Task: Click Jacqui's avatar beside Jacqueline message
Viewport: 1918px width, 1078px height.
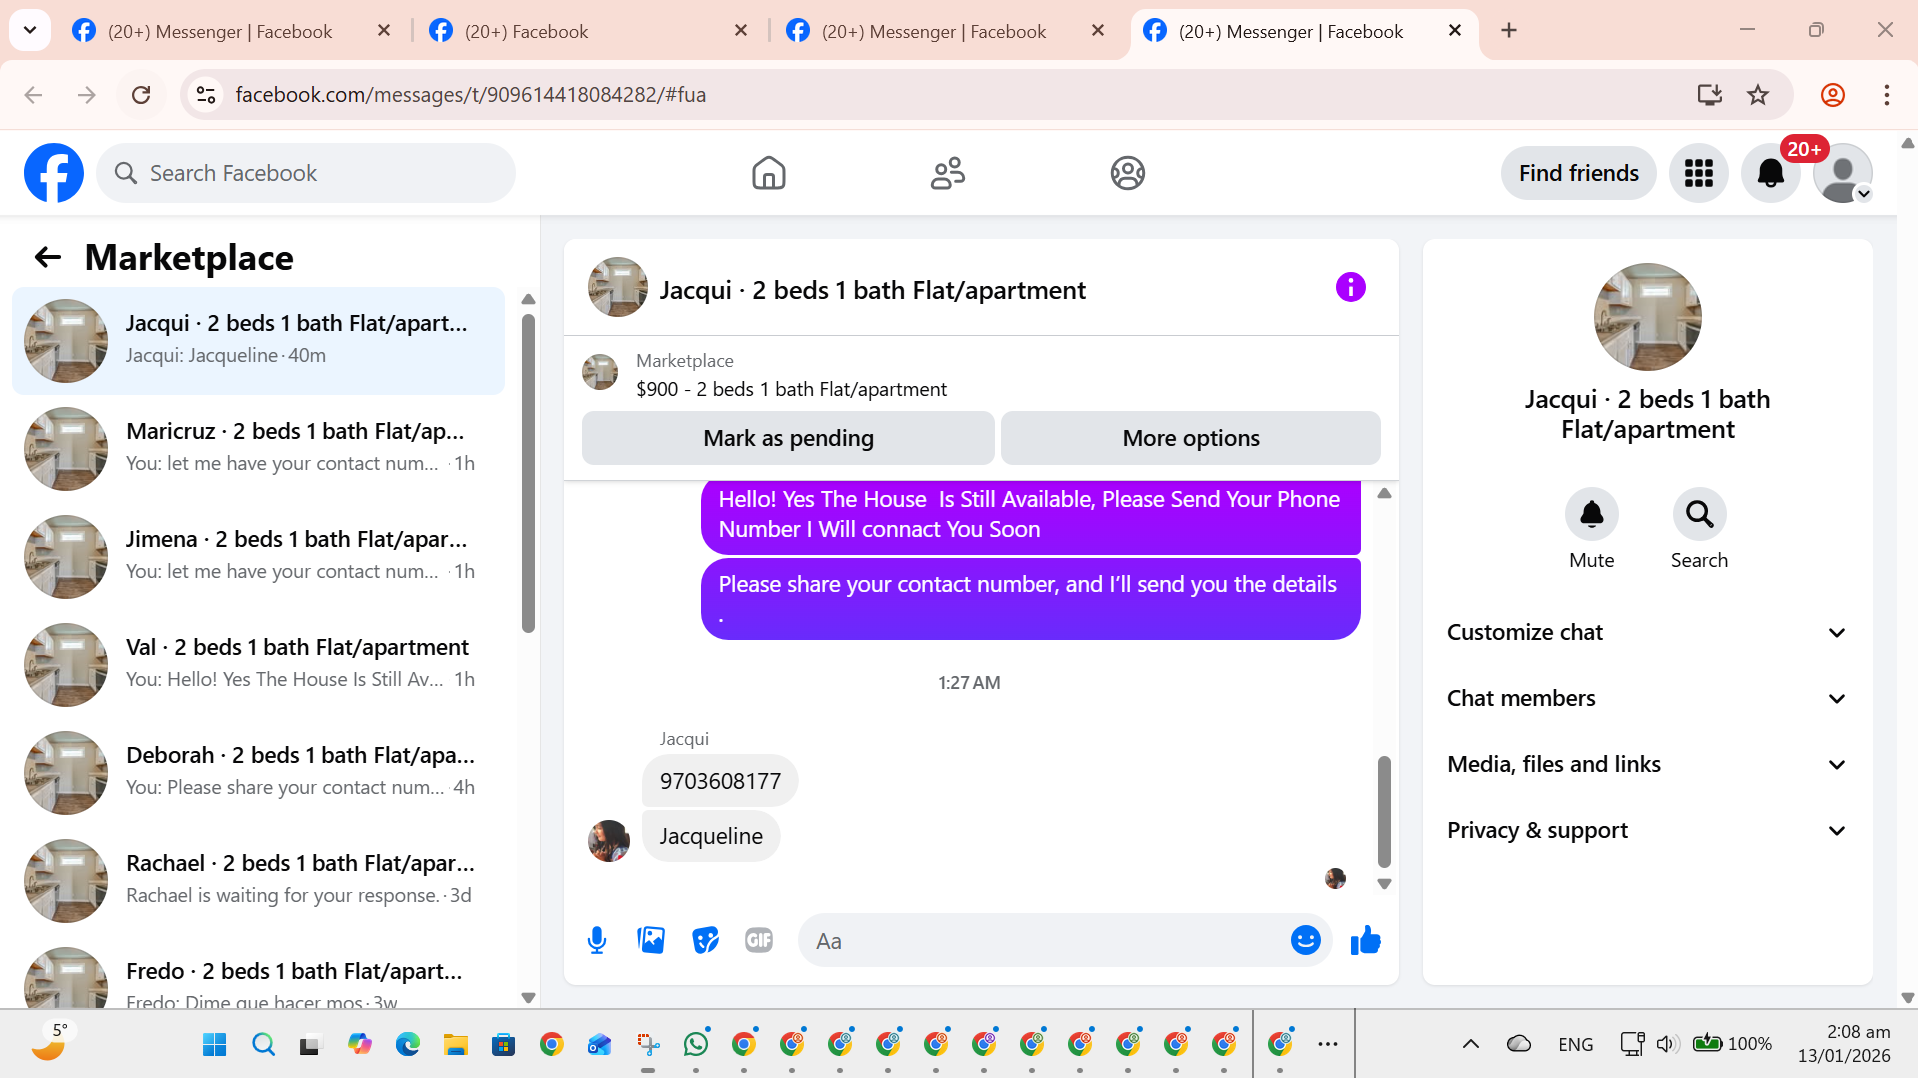Action: tap(608, 841)
